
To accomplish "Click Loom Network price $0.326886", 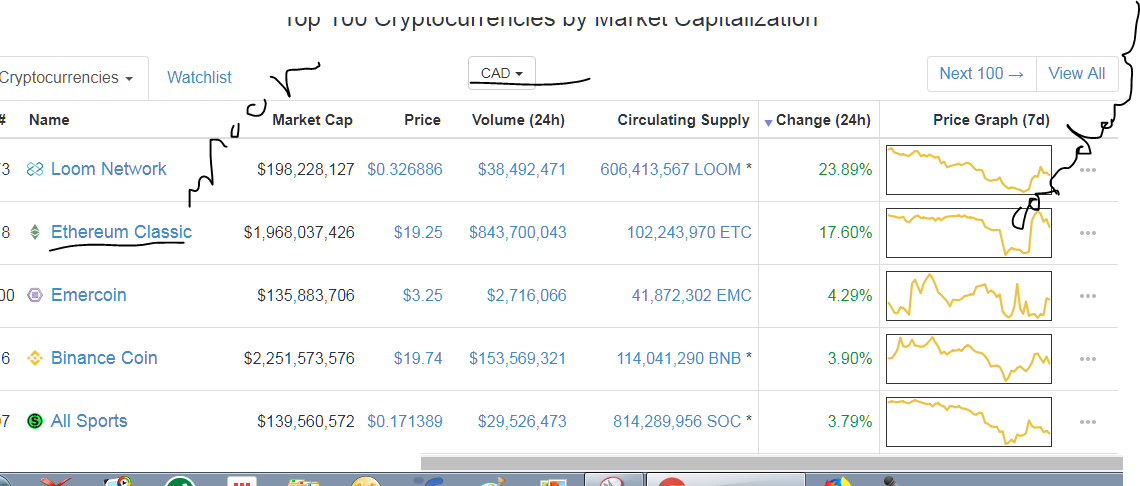I will click(x=404, y=170).
